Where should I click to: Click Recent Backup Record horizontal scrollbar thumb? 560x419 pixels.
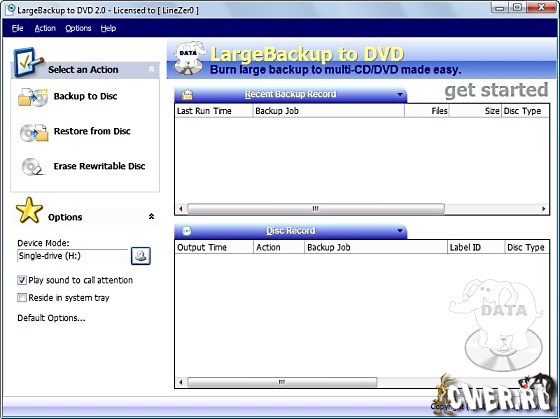coord(316,209)
